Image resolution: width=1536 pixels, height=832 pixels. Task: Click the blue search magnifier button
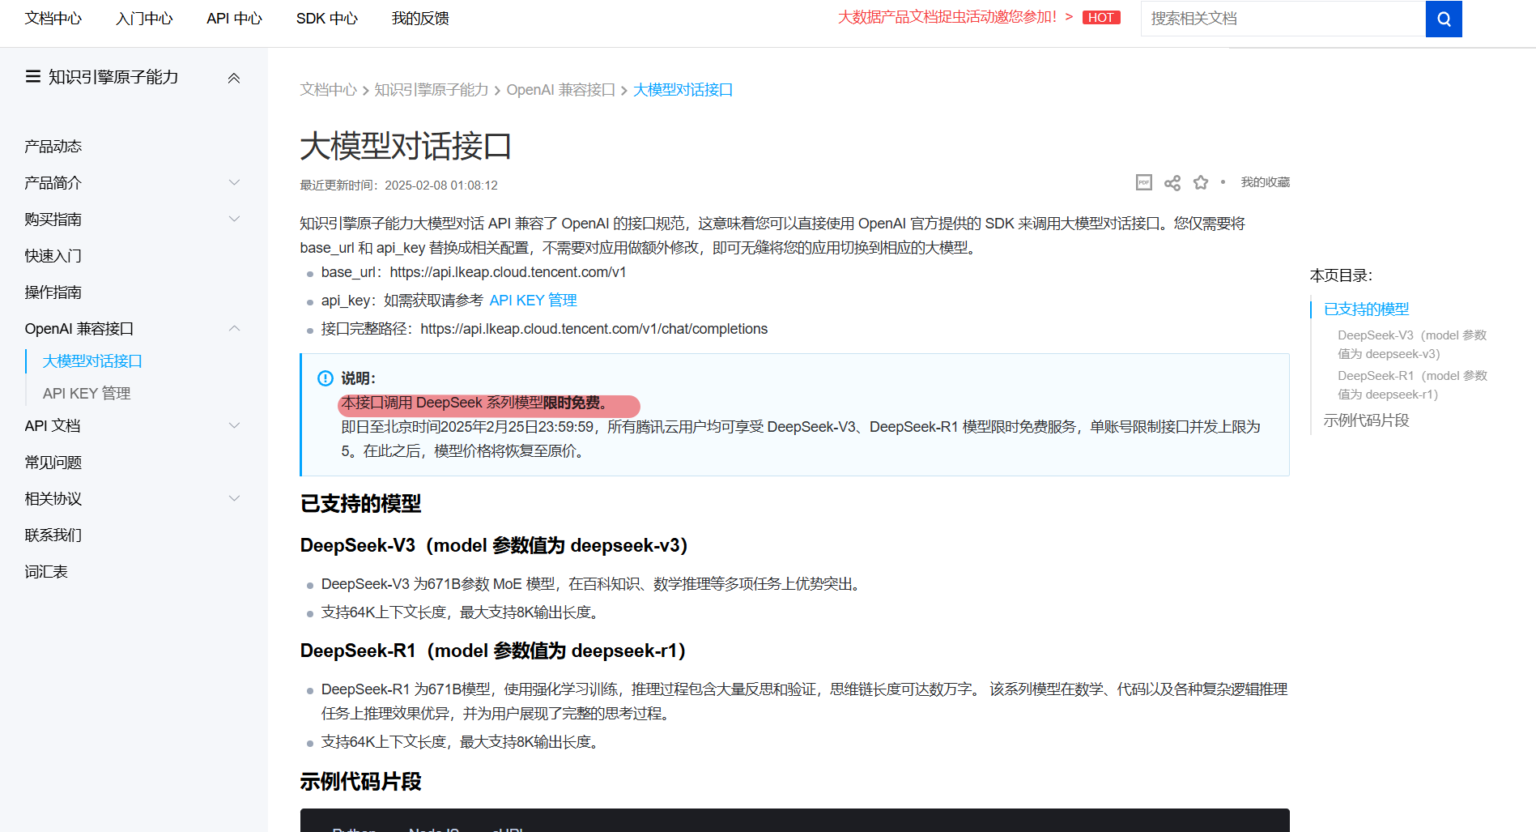click(x=1443, y=18)
